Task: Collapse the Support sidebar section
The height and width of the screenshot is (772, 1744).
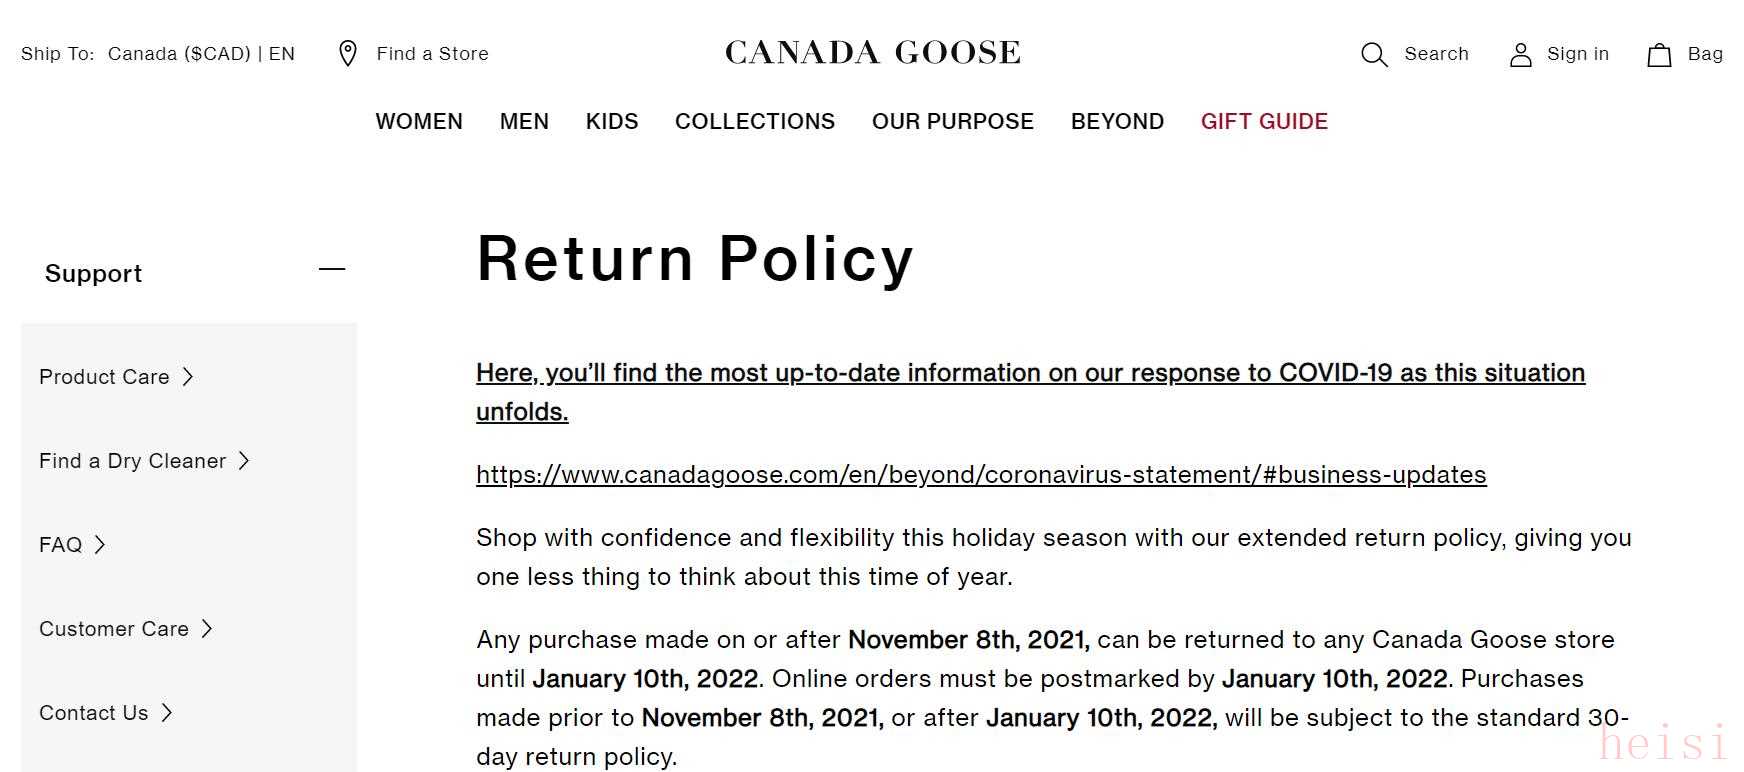Action: pyautogui.click(x=332, y=270)
